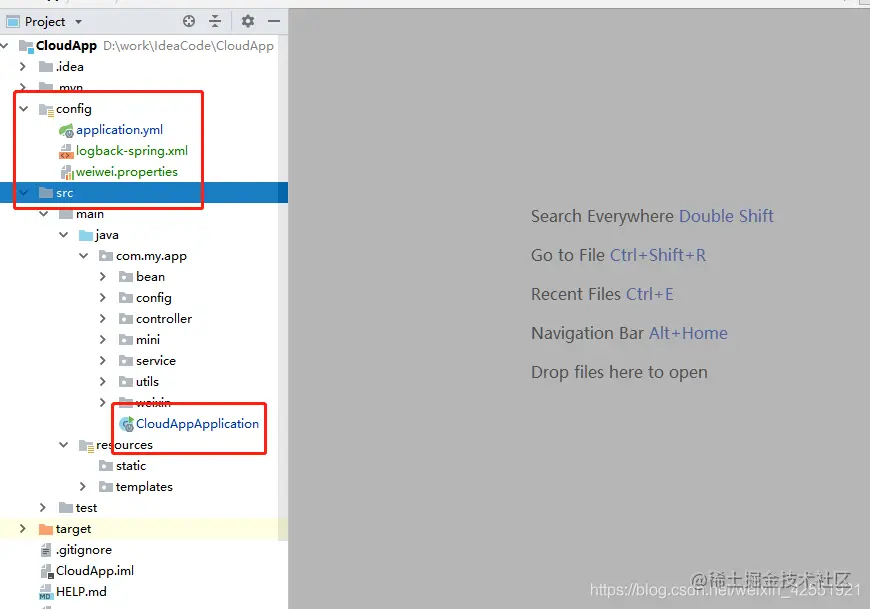Collapse the top-level config folder
The image size is (870, 609).
pos(23,109)
